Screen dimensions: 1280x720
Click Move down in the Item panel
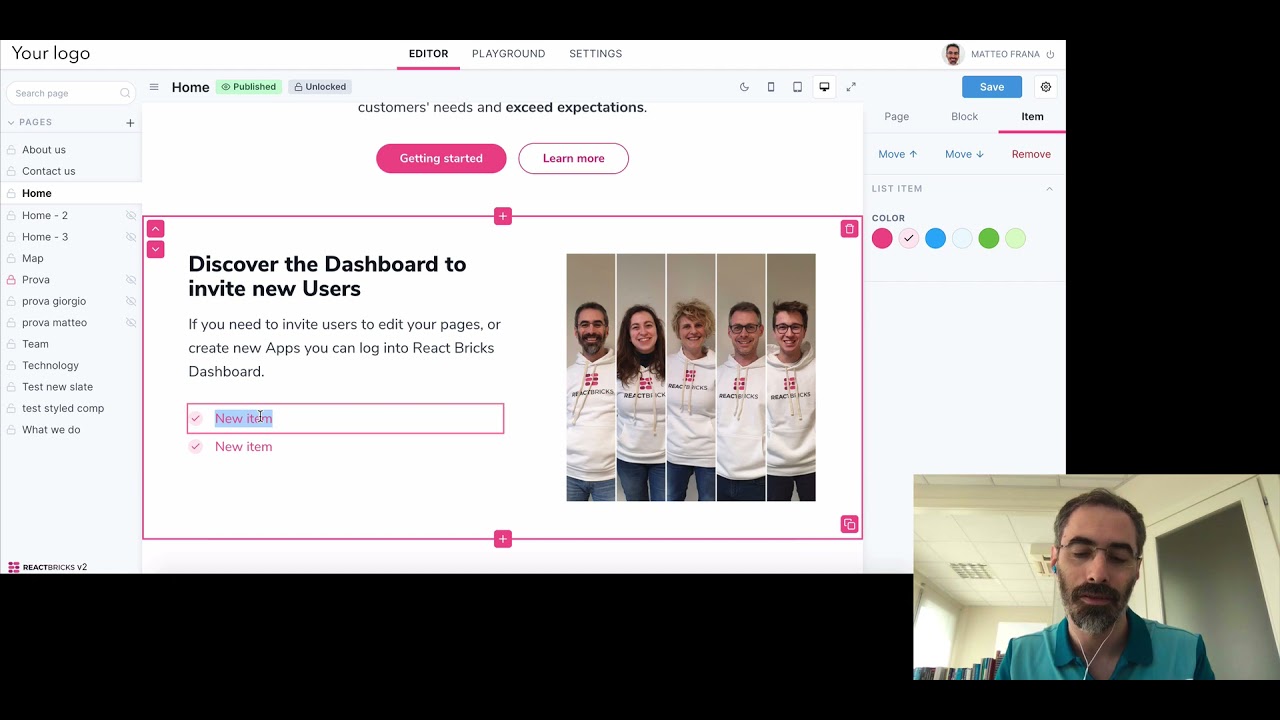964,154
